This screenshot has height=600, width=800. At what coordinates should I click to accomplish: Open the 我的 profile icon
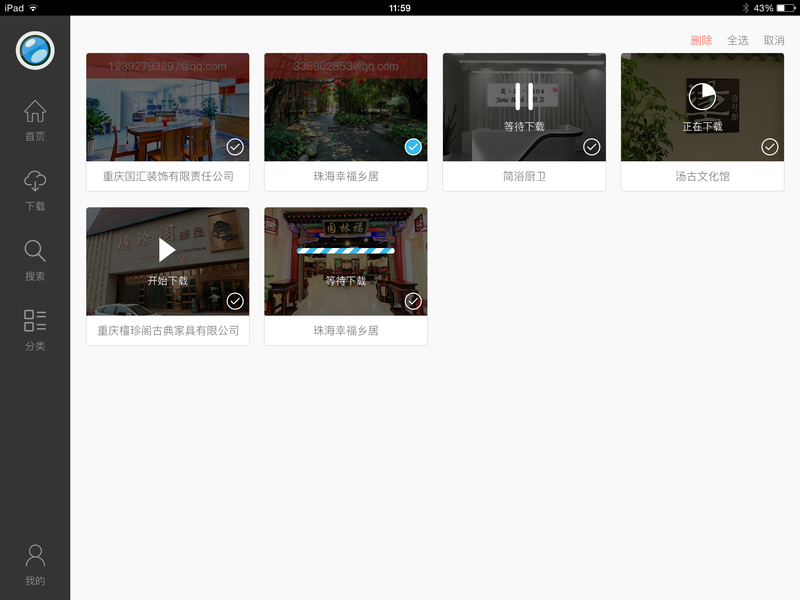point(35,555)
